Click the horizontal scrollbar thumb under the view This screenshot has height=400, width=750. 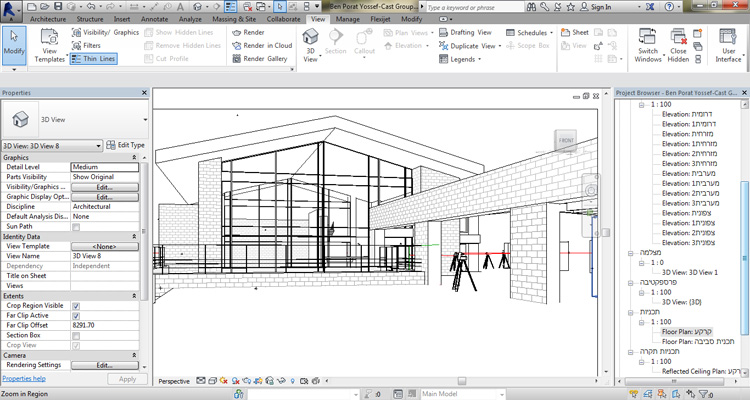click(462, 381)
